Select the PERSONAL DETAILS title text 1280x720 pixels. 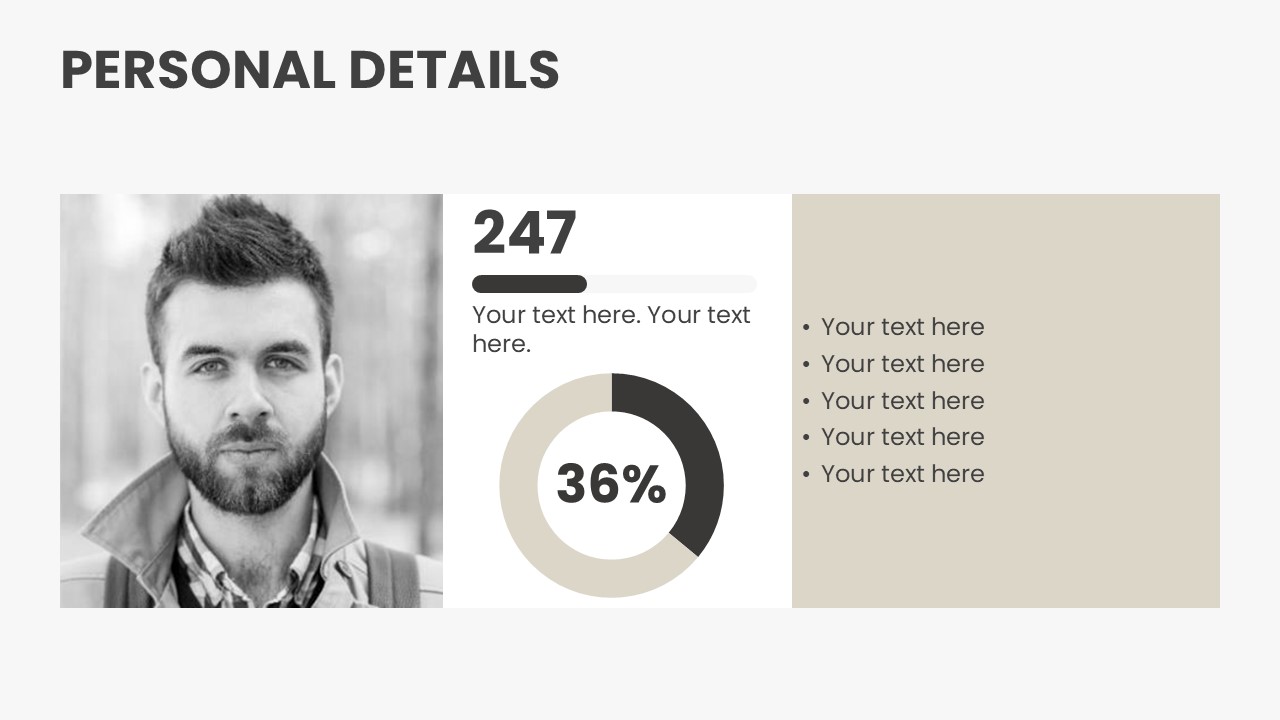[310, 71]
